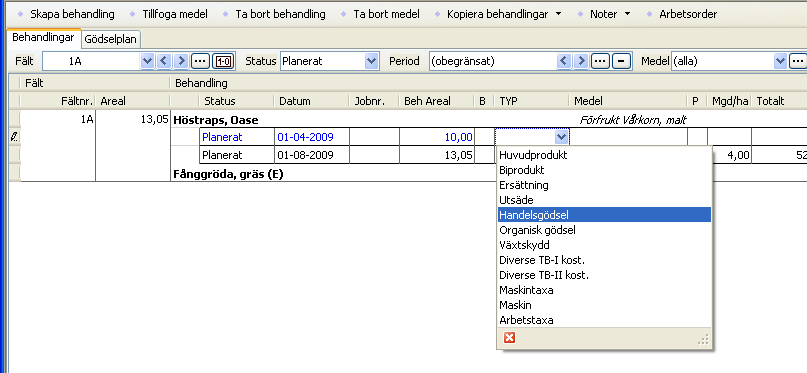Open field browse ellipsis button
The height and width of the screenshot is (373, 807).
pos(200,61)
